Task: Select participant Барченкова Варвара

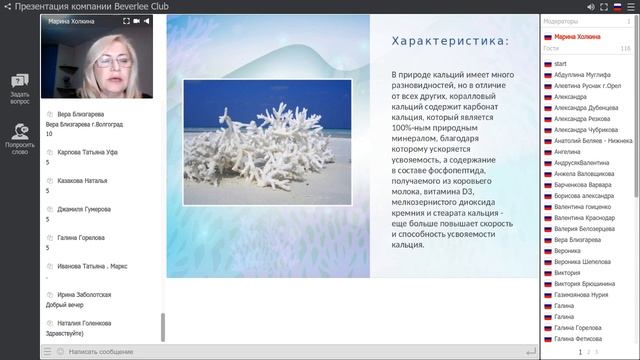Action: click(x=582, y=185)
